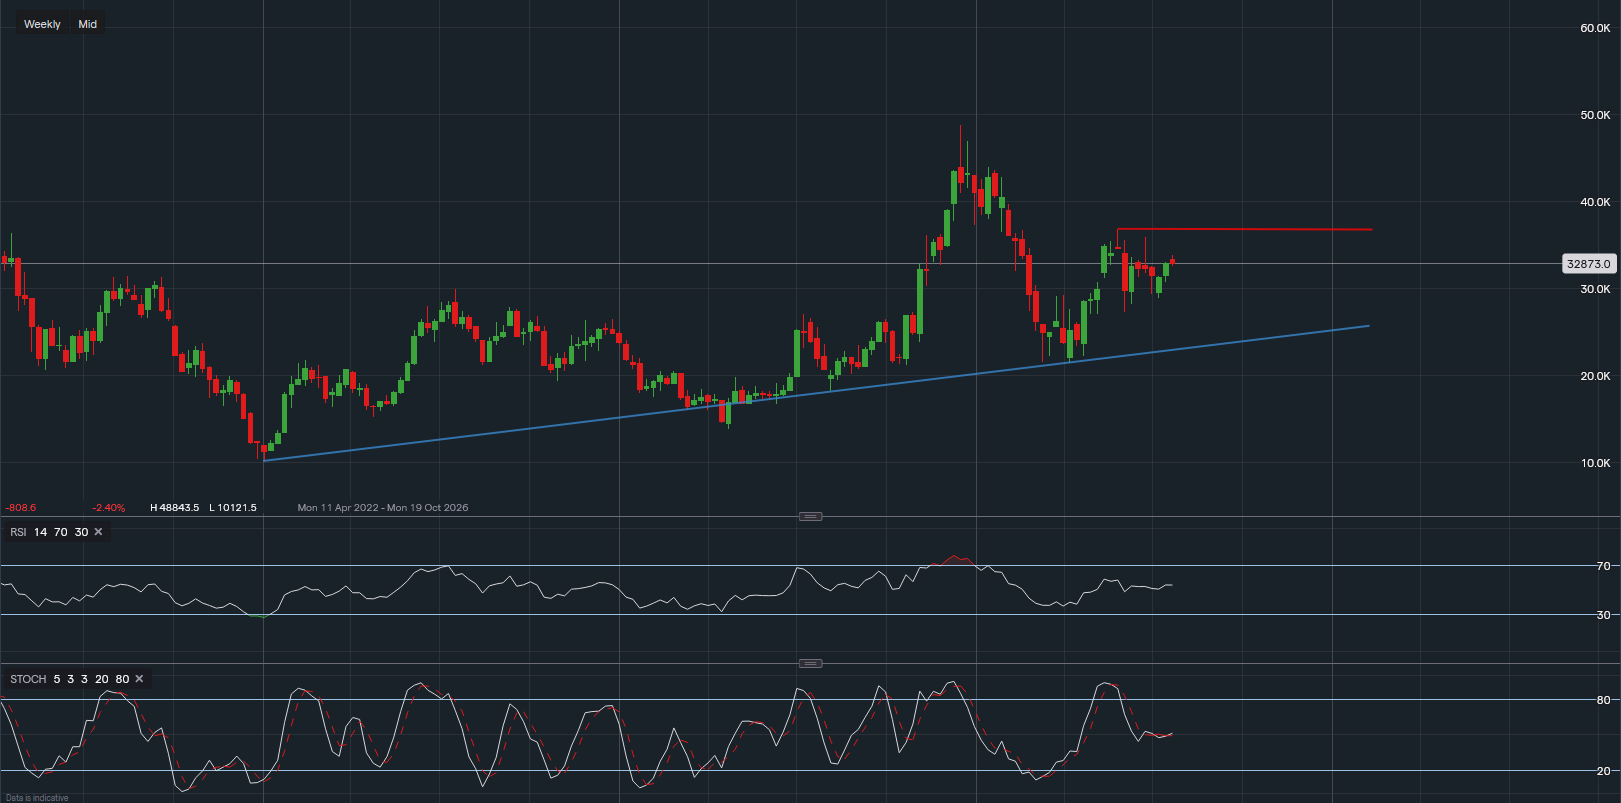Click the RSI overbought value 70
1621x803 pixels.
(x=60, y=532)
